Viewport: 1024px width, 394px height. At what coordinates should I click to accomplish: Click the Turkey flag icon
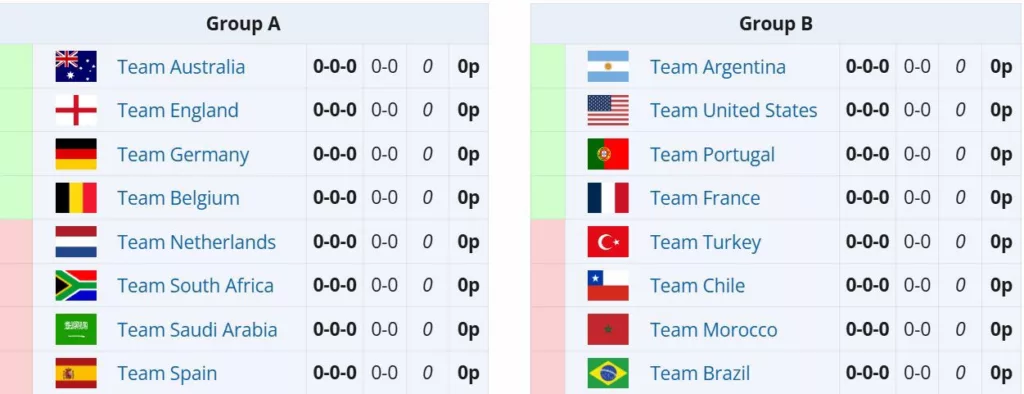608,242
